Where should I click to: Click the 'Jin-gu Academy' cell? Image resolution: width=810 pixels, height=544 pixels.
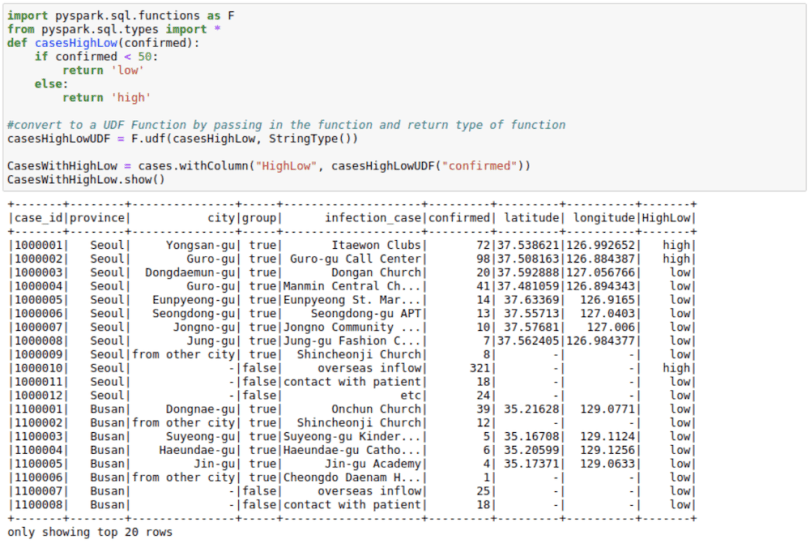coord(373,464)
